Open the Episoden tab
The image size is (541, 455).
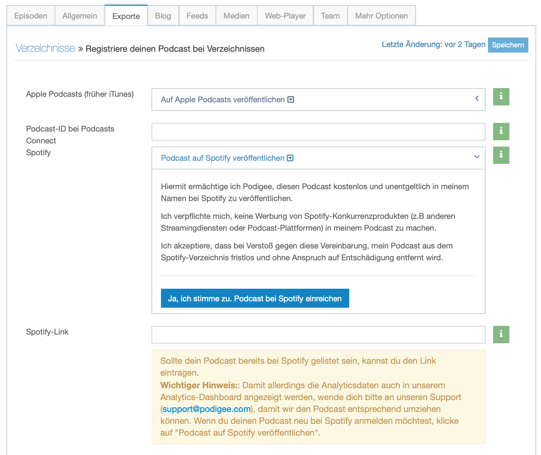point(31,16)
